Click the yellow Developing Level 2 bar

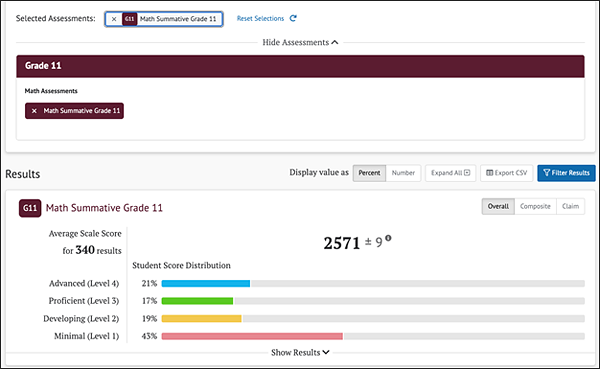click(202, 318)
